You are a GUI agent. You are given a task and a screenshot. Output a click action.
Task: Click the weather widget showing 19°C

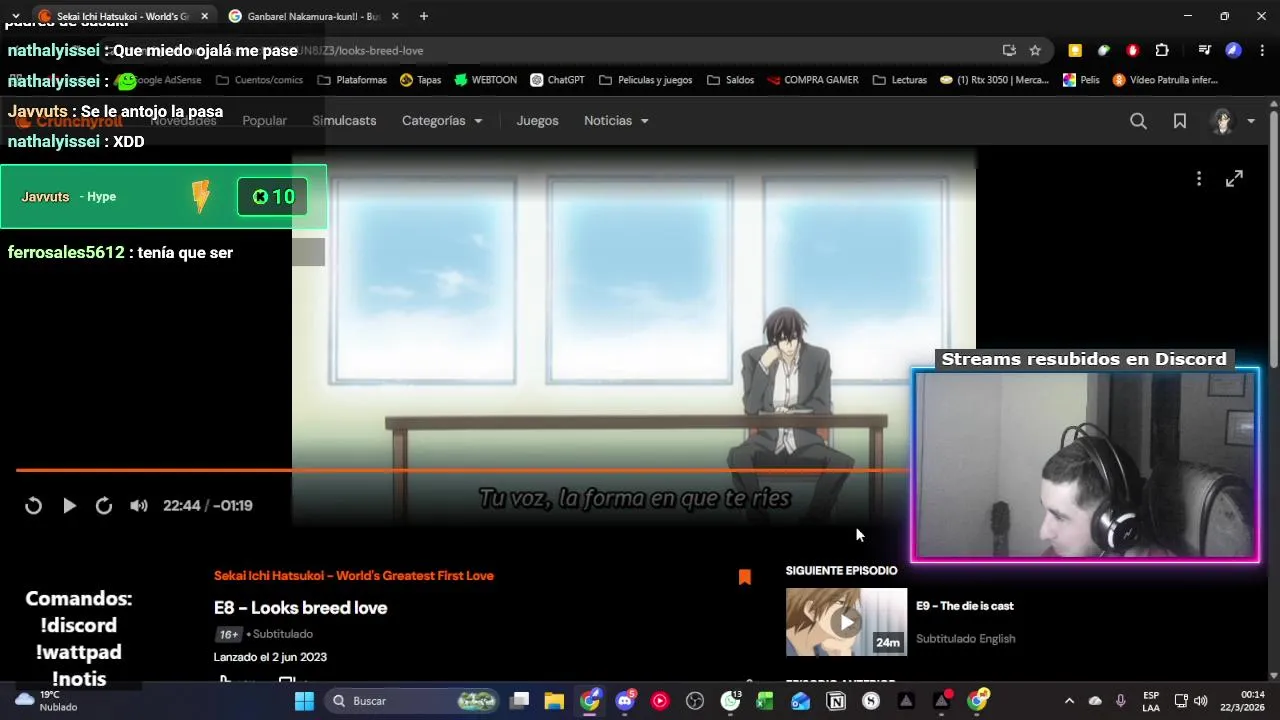(x=46, y=701)
